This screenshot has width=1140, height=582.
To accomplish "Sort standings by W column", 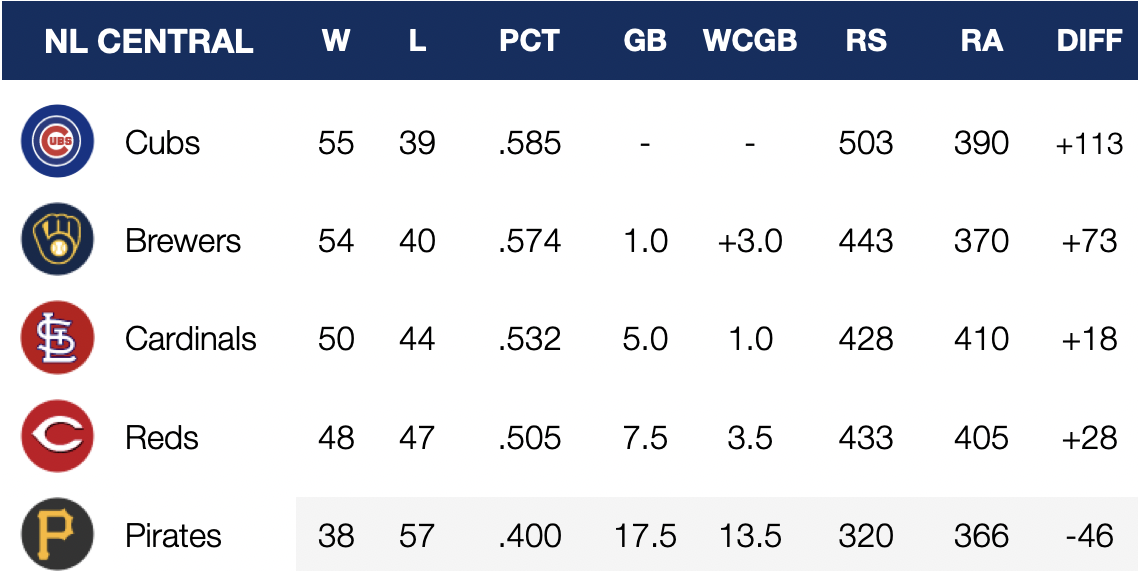I will pyautogui.click(x=336, y=42).
